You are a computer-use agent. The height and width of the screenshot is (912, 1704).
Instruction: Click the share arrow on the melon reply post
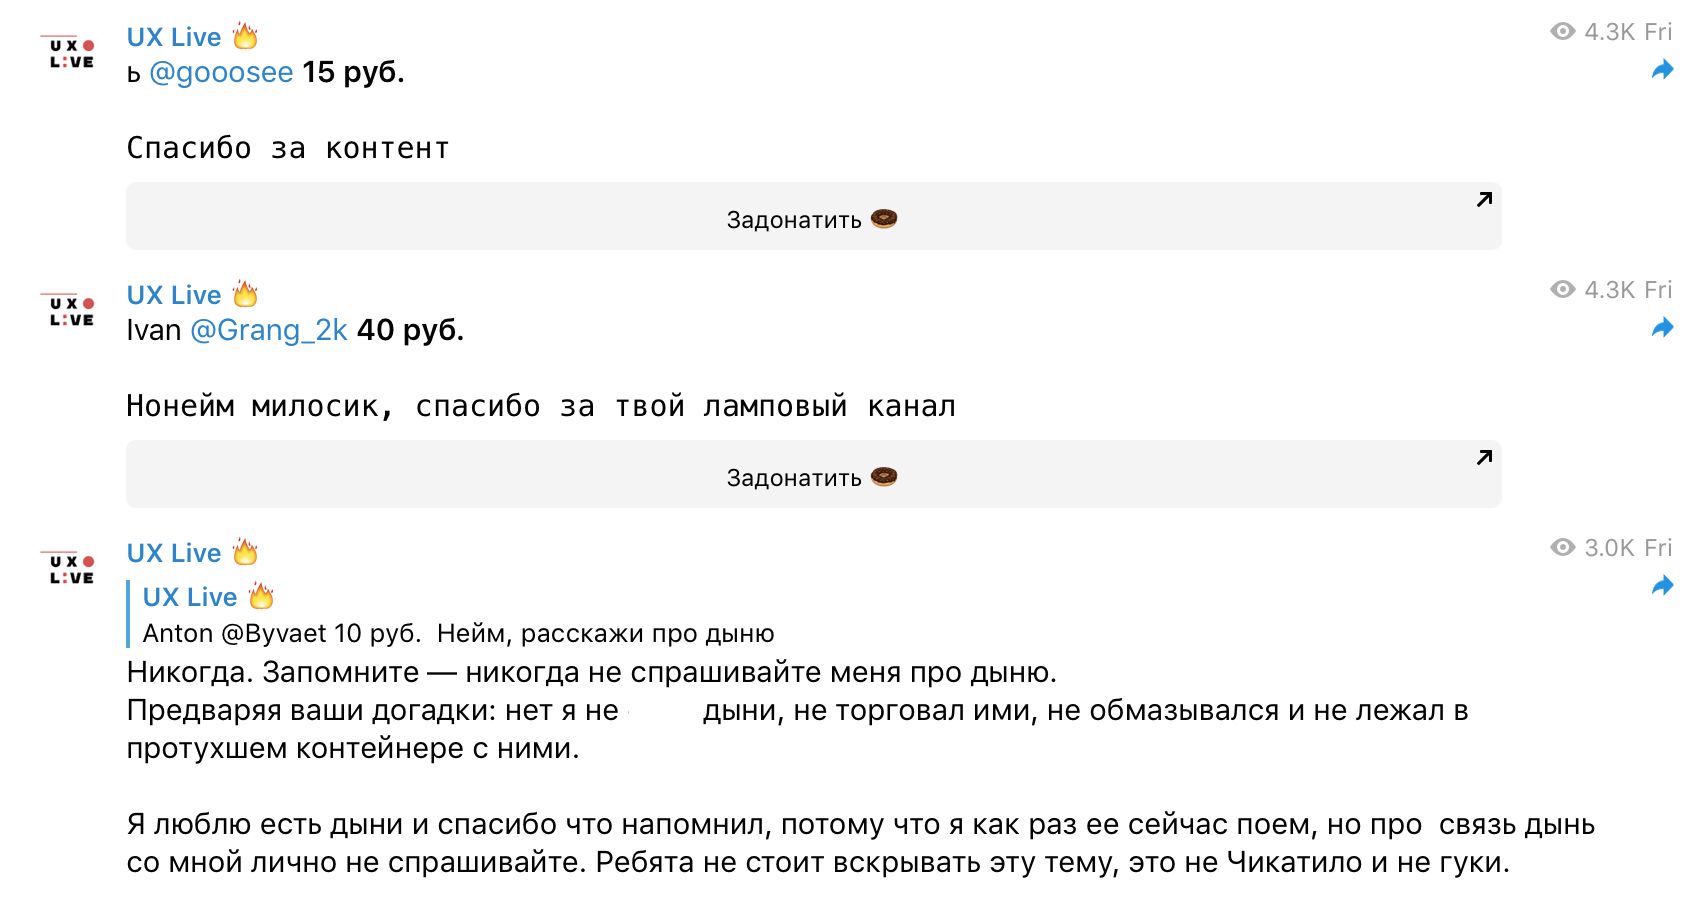pyautogui.click(x=1662, y=586)
